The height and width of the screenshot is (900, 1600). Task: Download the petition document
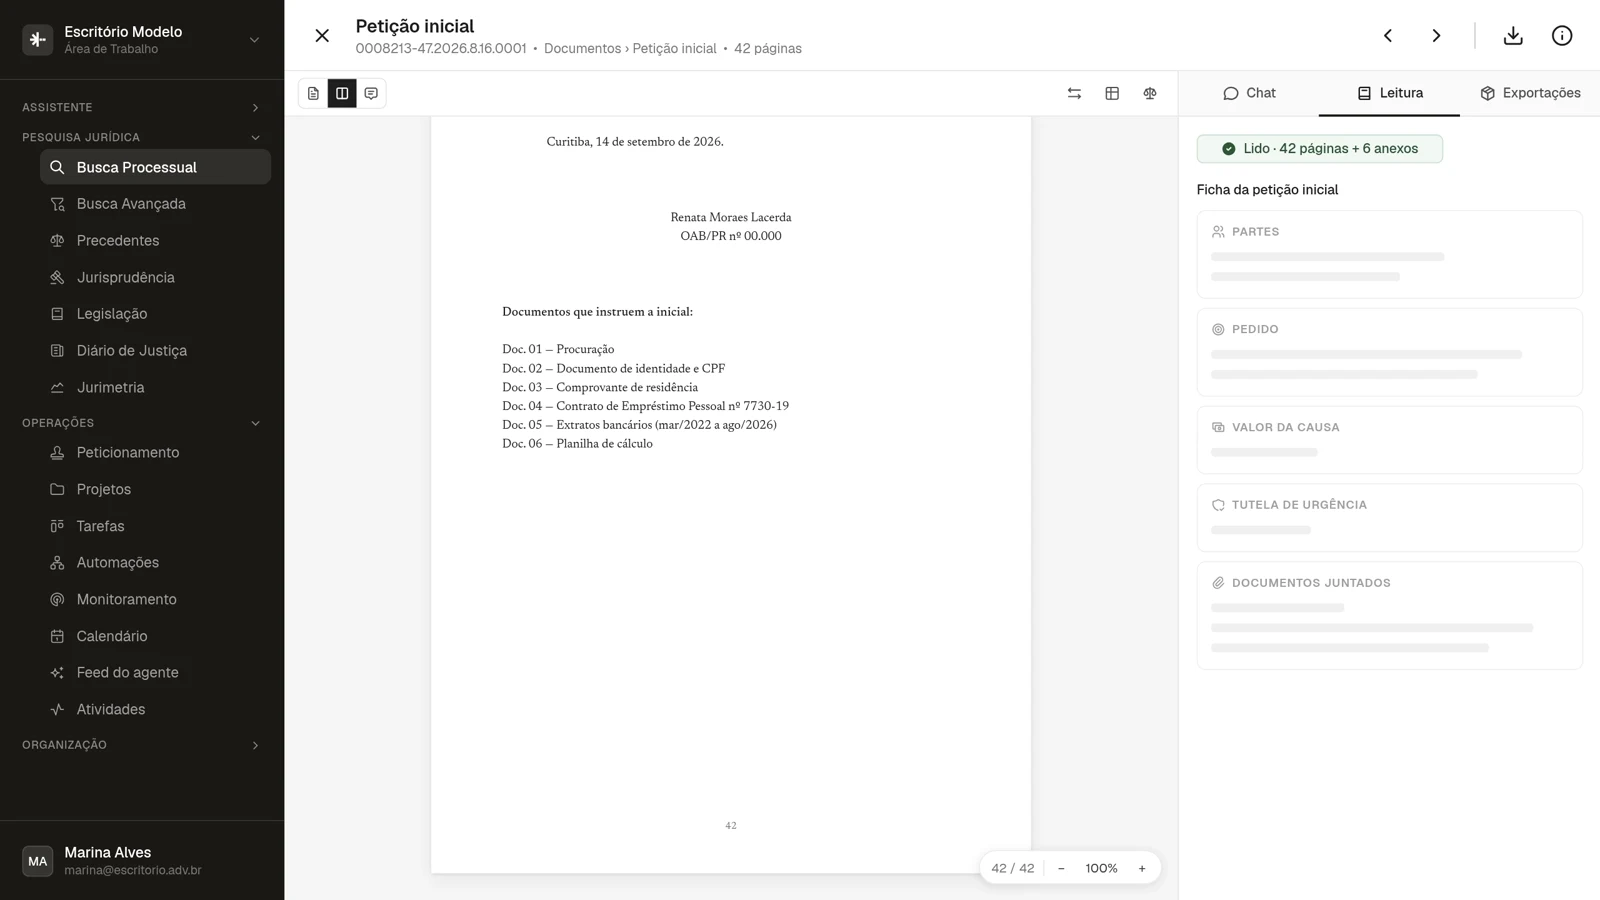pos(1513,36)
